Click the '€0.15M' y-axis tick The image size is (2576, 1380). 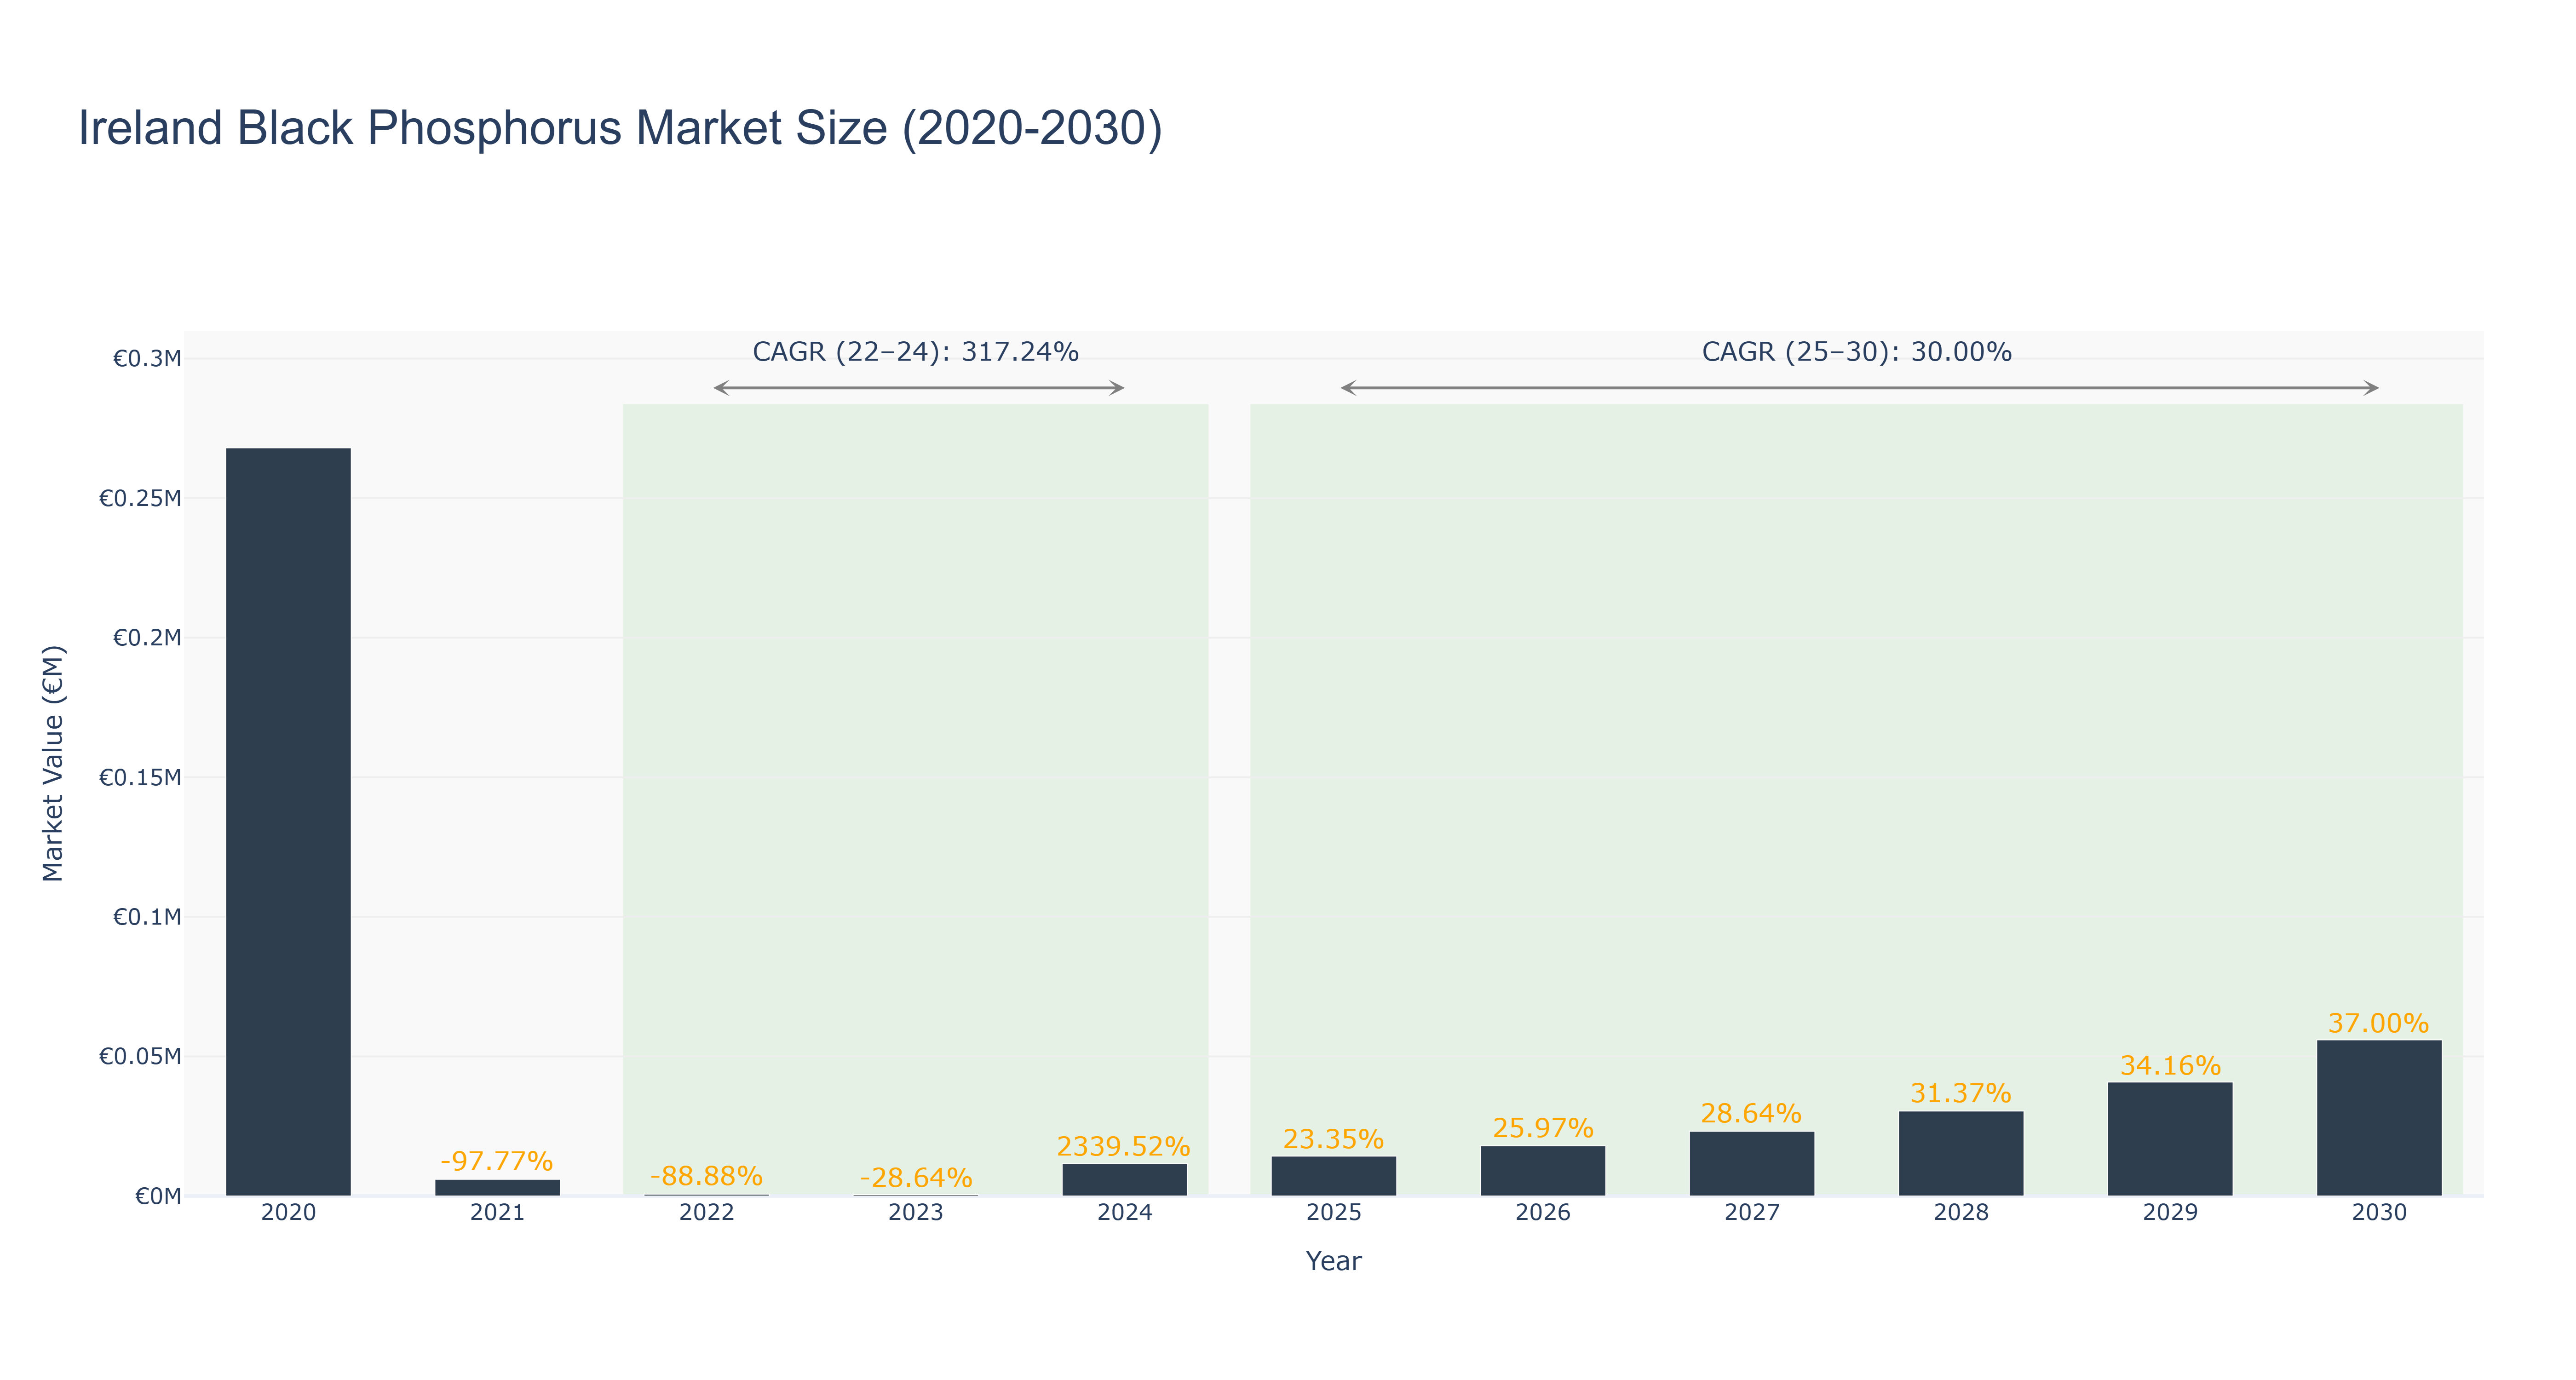pos(140,777)
